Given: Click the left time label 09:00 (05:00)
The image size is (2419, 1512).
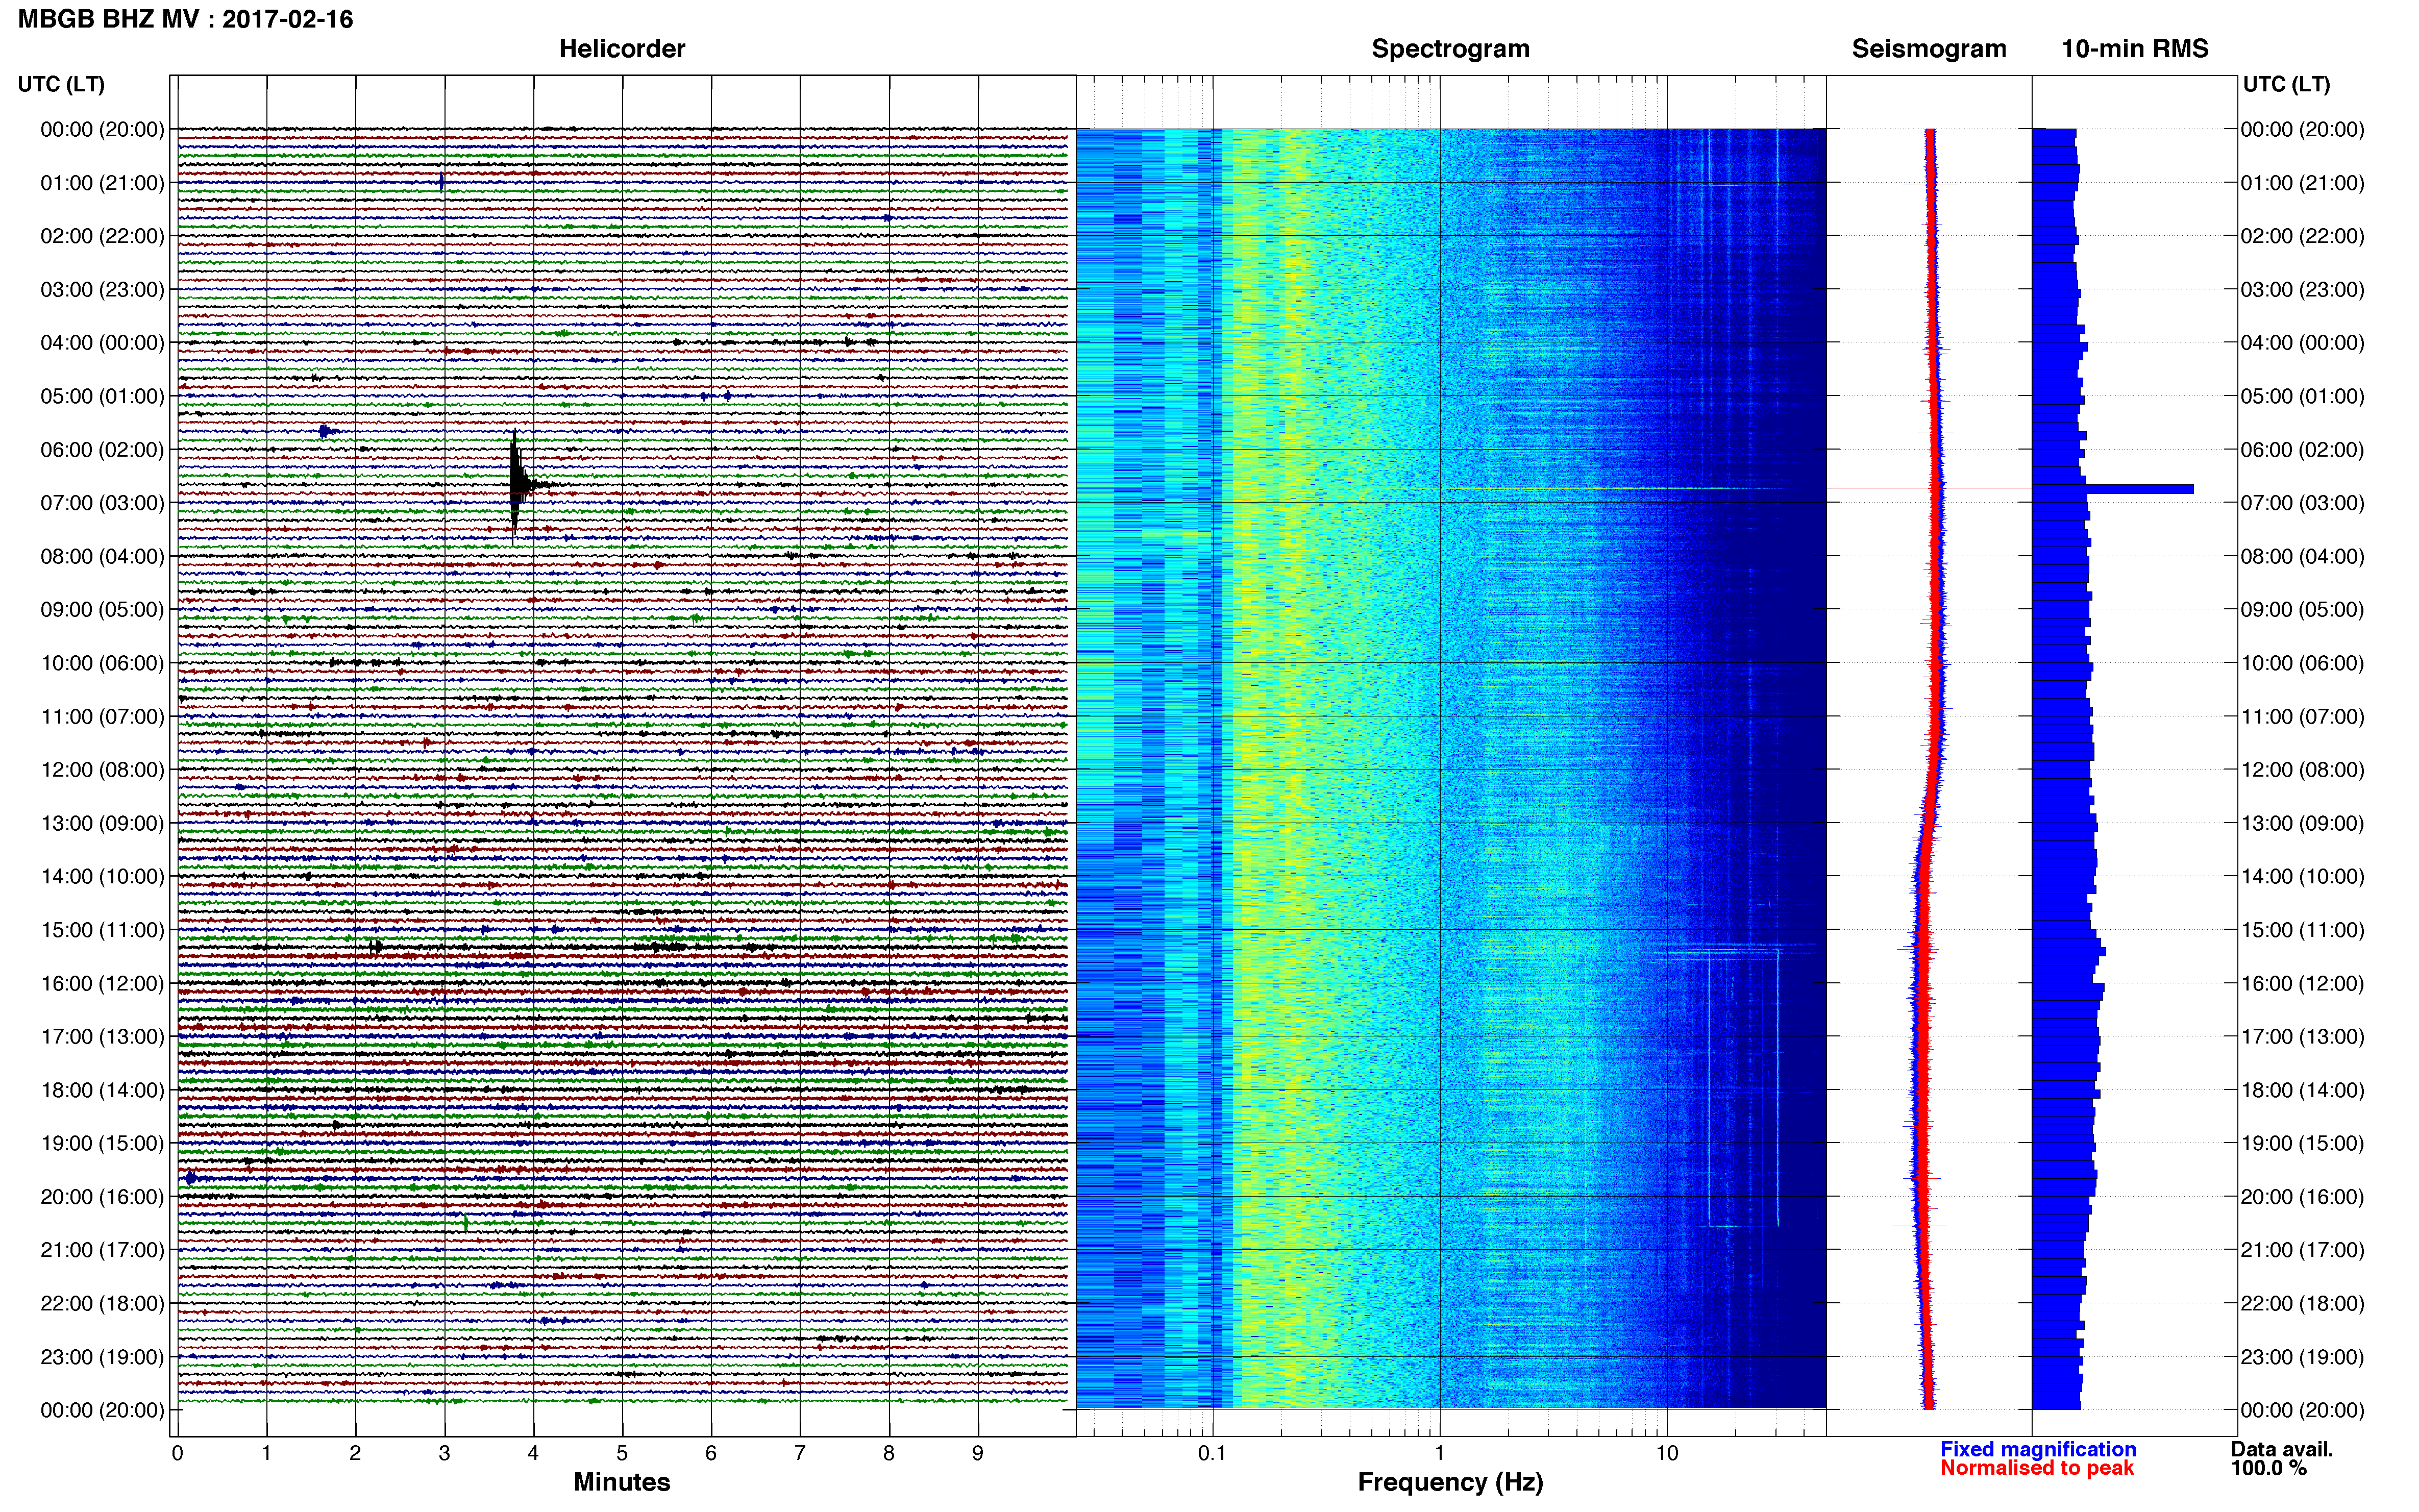Looking at the screenshot, I should coord(102,610).
